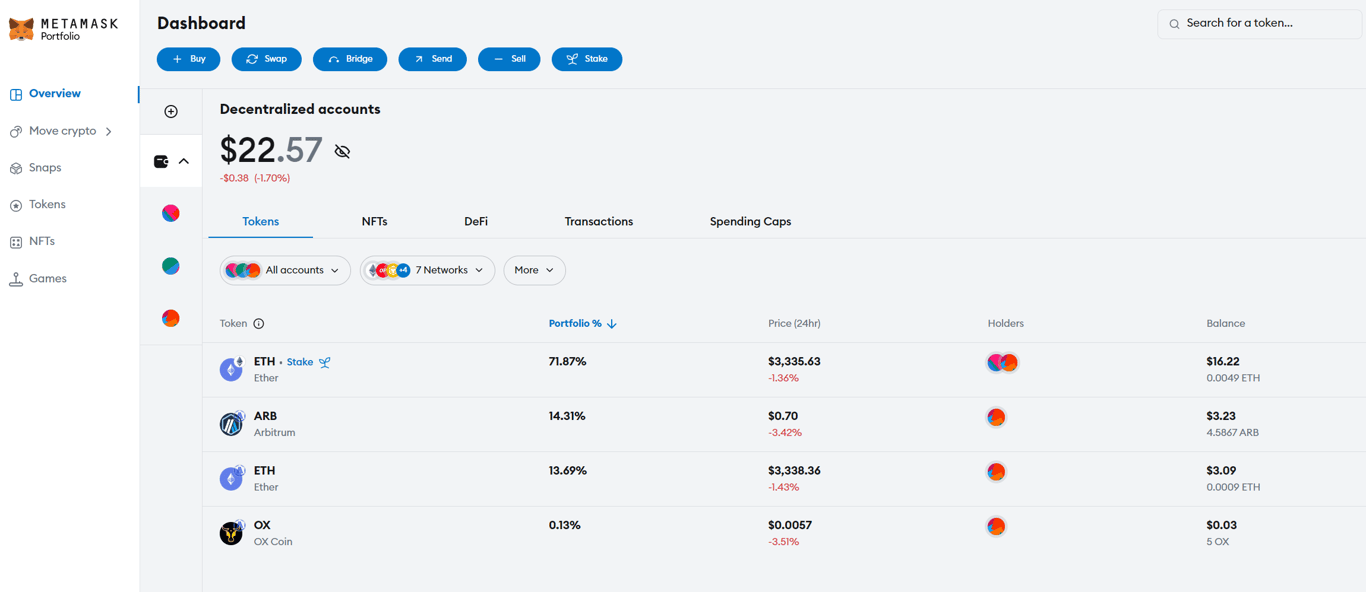Open the All accounts dropdown
The image size is (1366, 592).
click(285, 270)
